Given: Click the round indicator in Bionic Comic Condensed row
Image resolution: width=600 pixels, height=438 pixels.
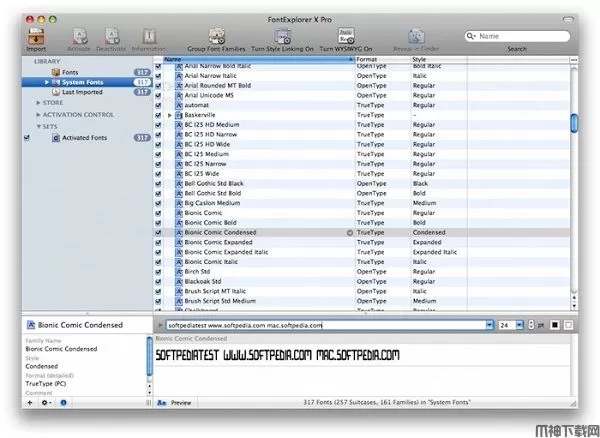Looking at the screenshot, I should pyautogui.click(x=350, y=233).
